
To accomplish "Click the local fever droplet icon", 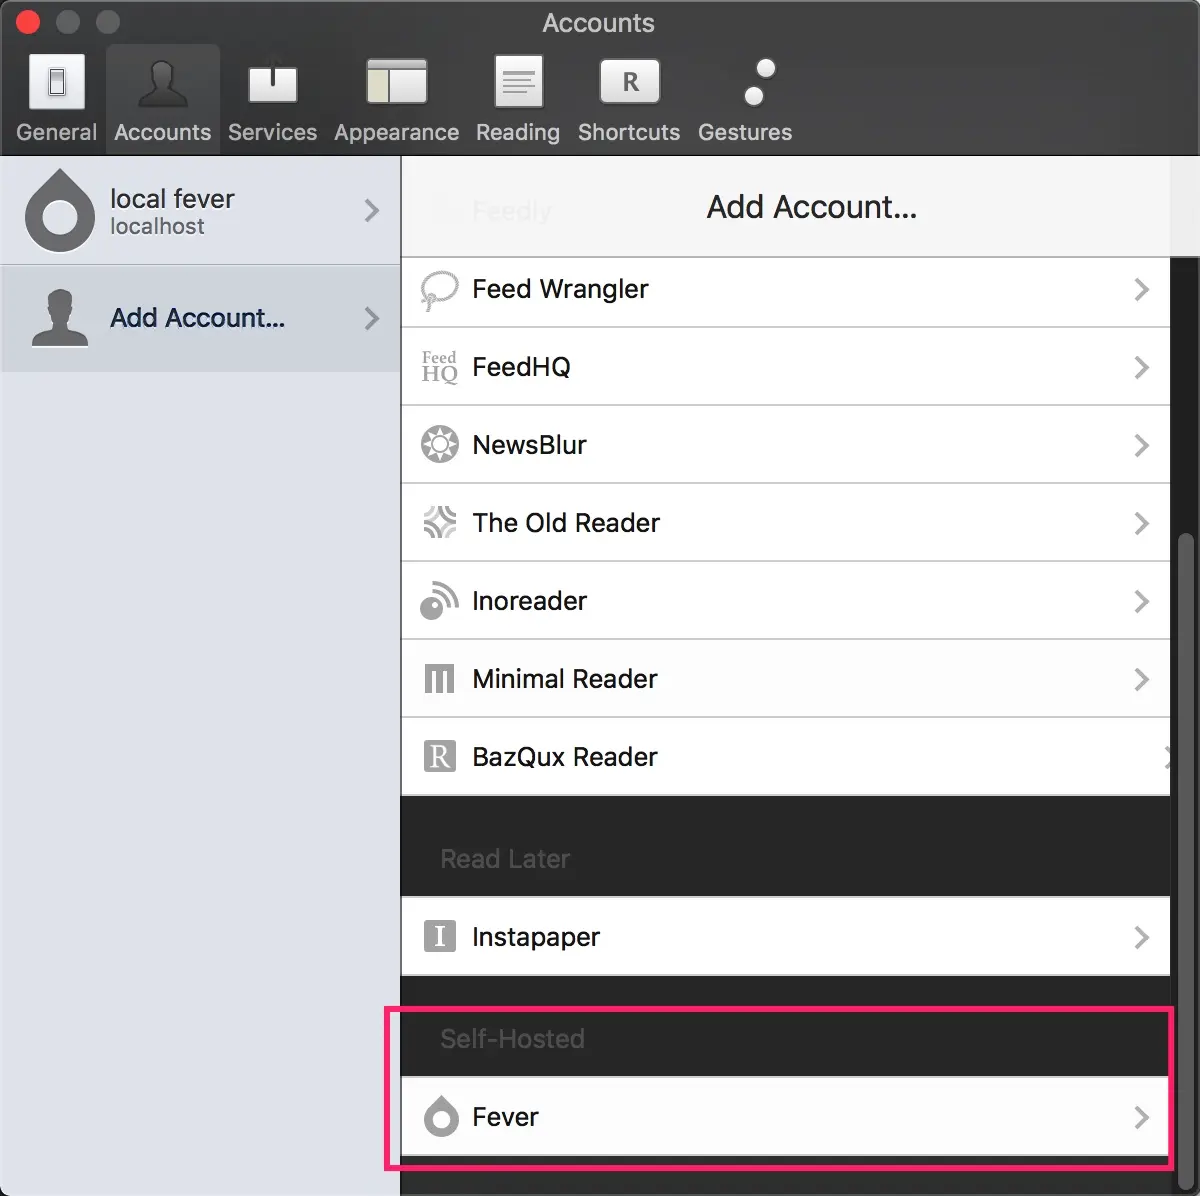I will pos(60,210).
